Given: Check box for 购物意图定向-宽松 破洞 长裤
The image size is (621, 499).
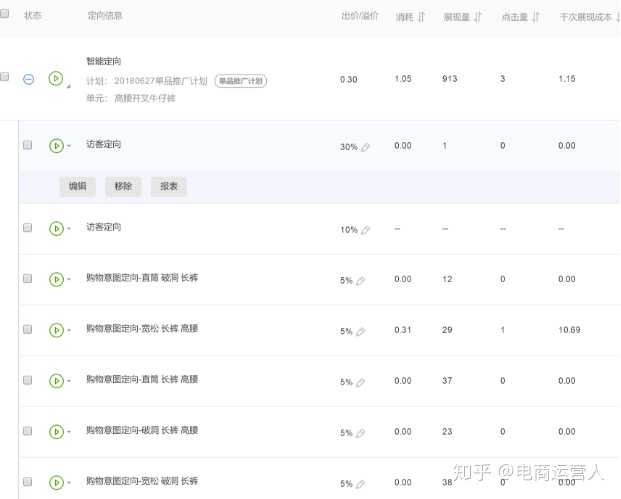Looking at the screenshot, I should pyautogui.click(x=27, y=482).
